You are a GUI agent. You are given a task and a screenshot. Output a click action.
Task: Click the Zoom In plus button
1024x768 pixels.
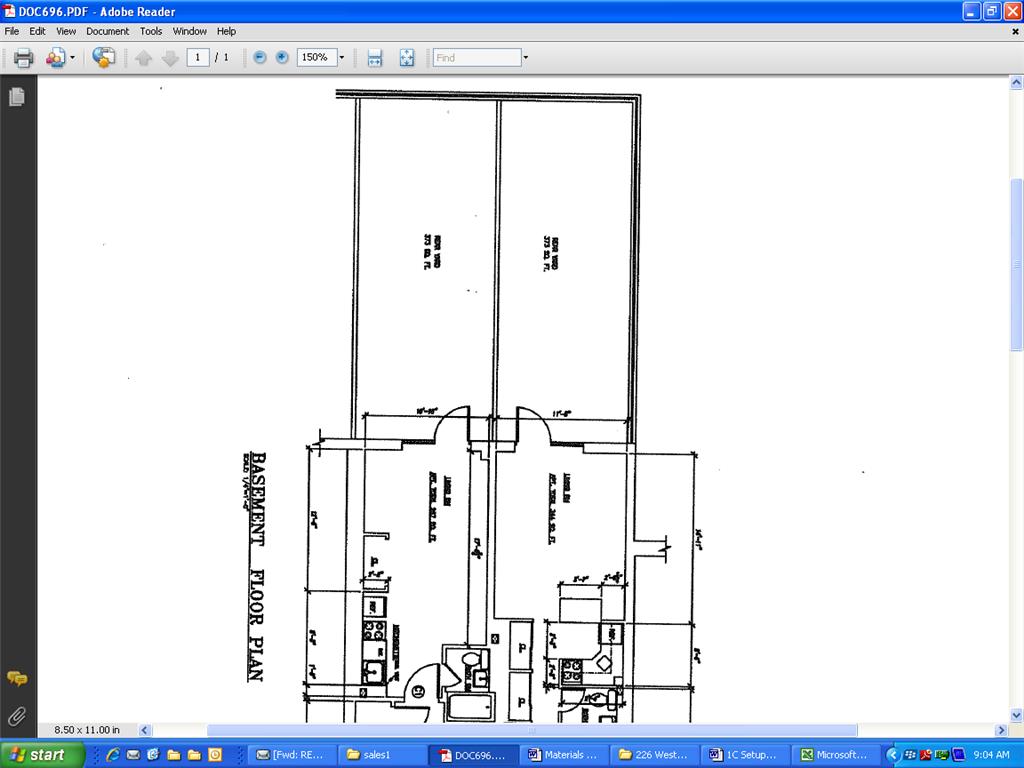click(x=282, y=58)
